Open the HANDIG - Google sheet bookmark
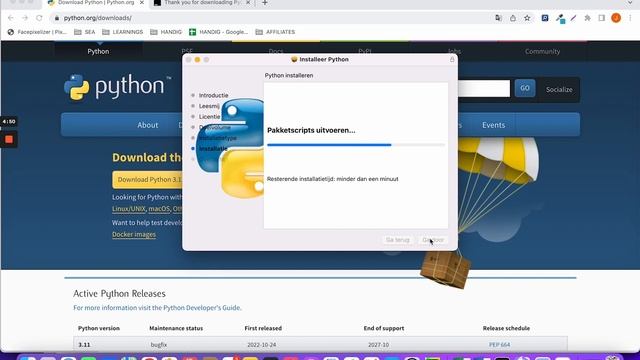 point(218,32)
